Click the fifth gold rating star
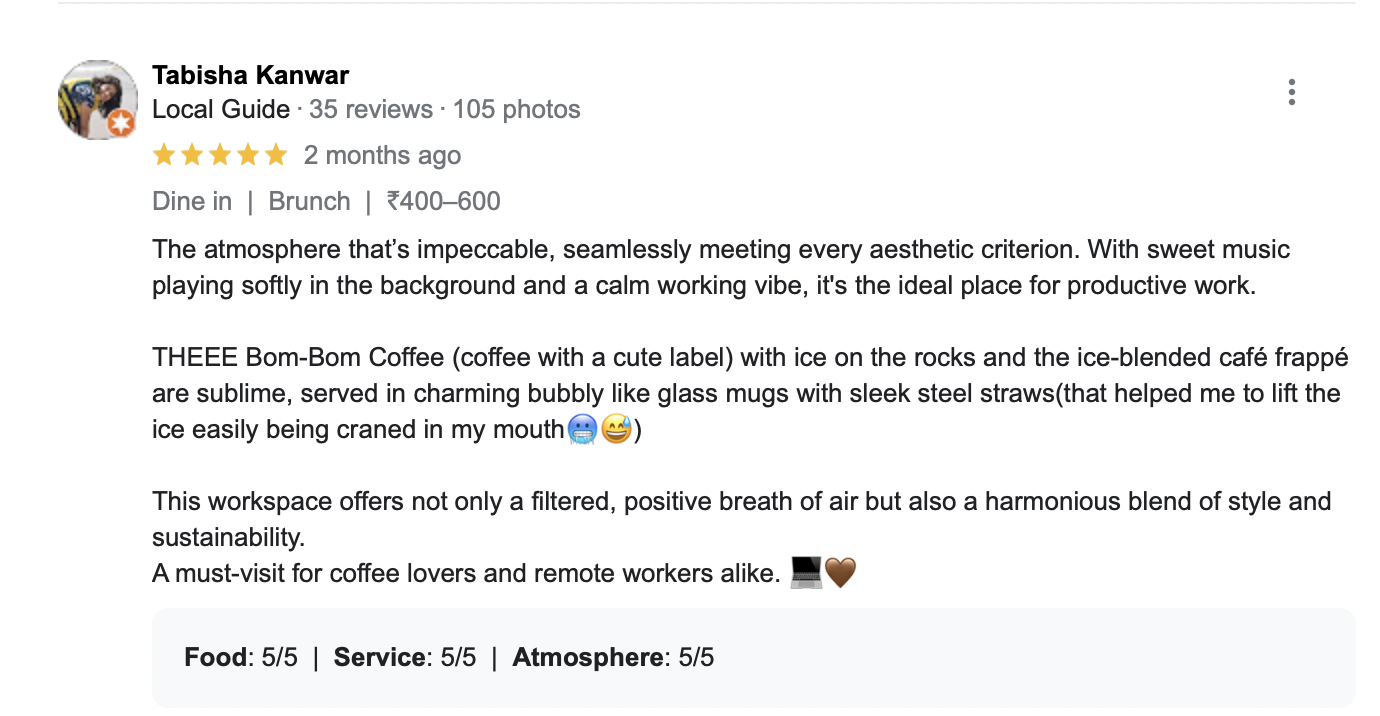This screenshot has width=1380, height=716. tap(276, 155)
